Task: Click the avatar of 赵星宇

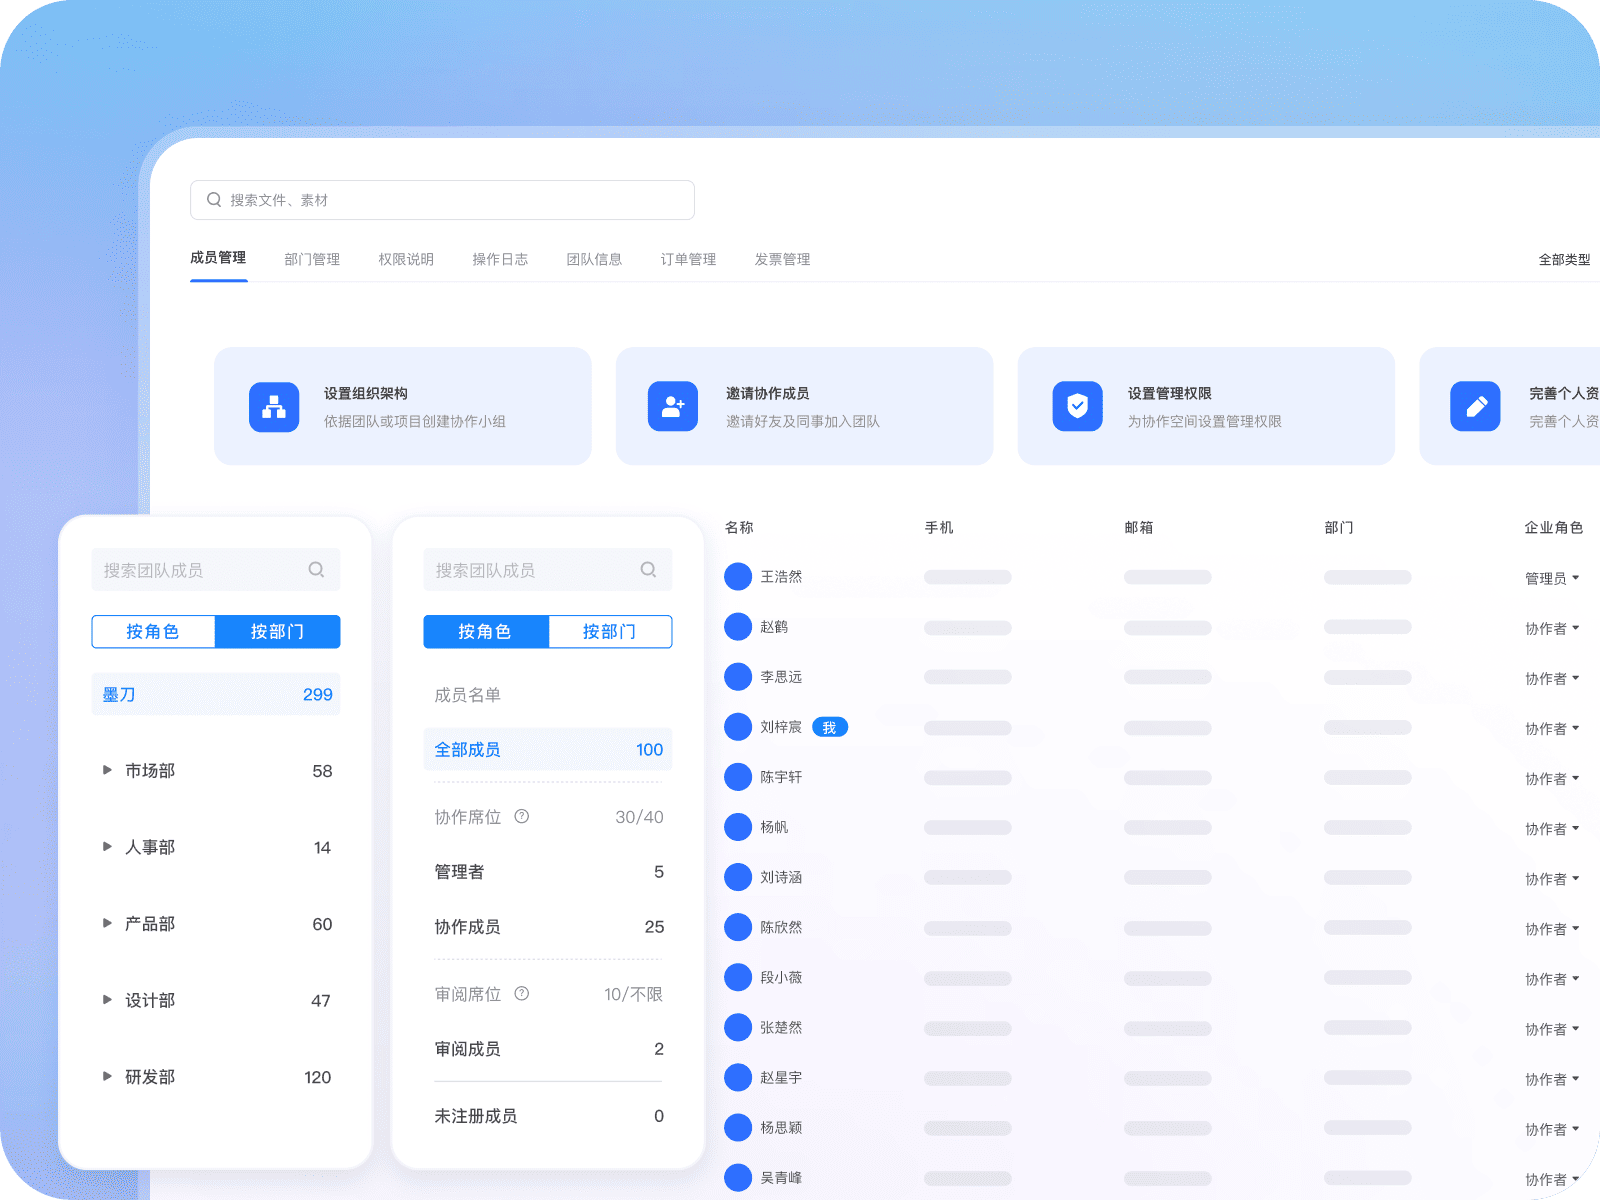Action: click(x=738, y=1077)
